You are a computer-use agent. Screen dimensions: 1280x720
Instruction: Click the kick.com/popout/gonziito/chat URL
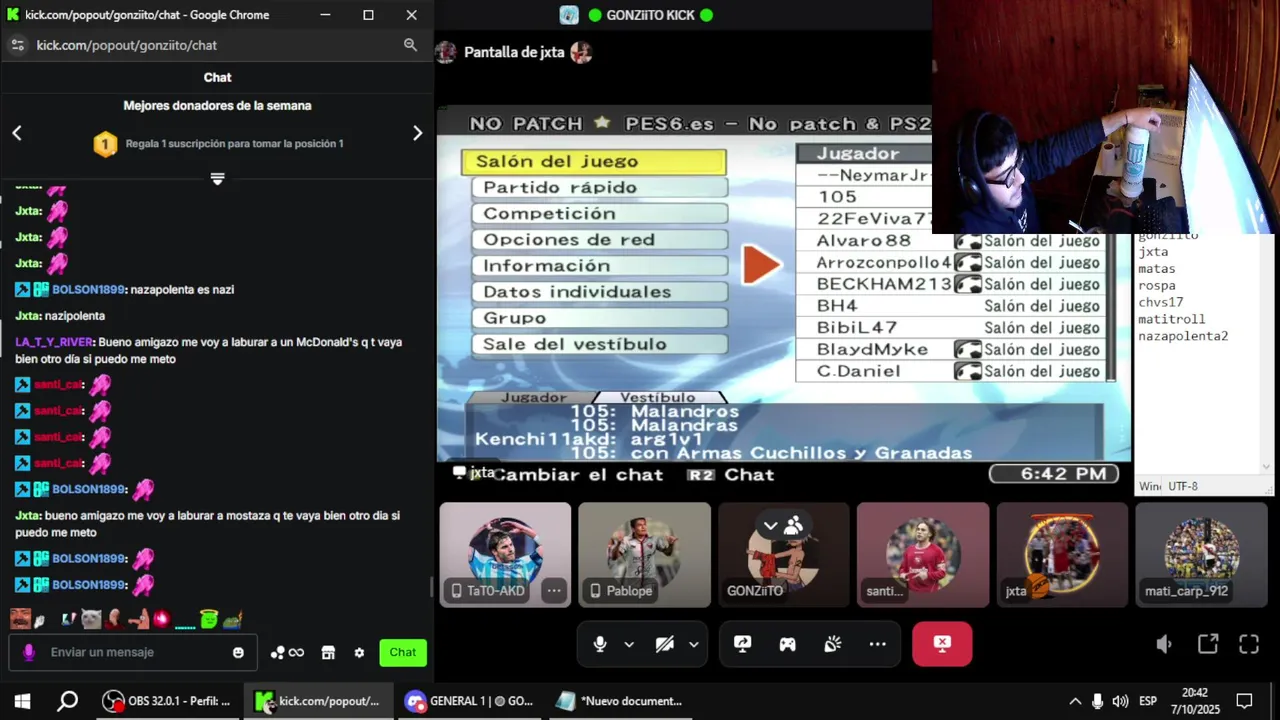[x=127, y=45]
